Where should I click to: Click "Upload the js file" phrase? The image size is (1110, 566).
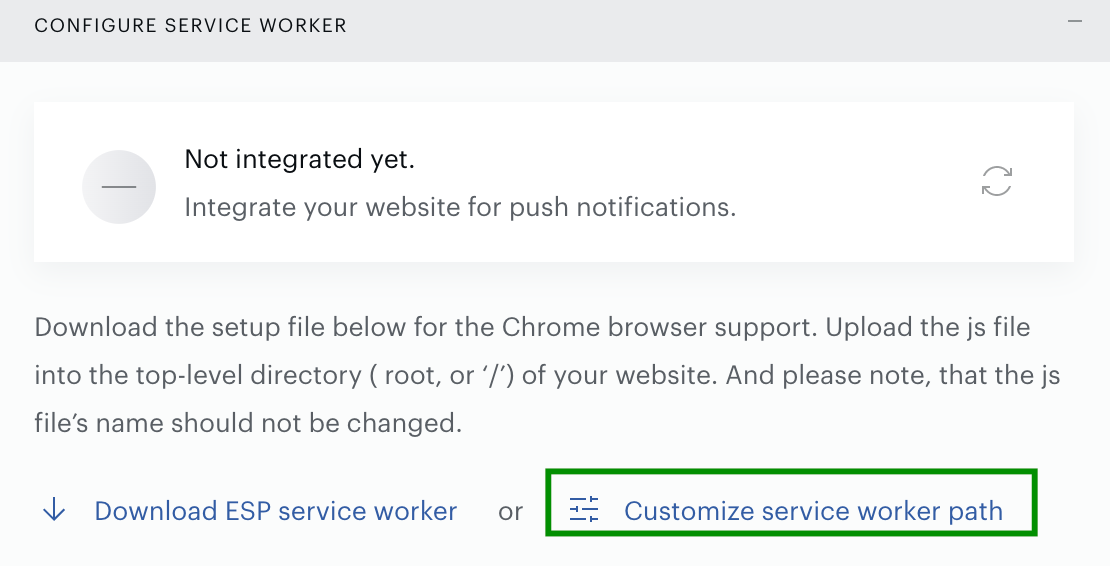928,328
